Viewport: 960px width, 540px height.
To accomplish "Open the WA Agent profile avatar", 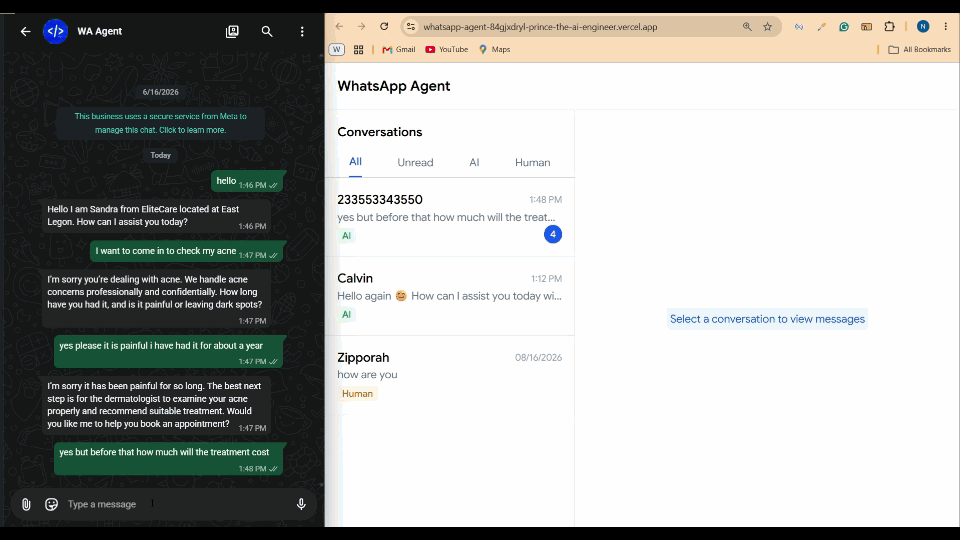I will pos(56,31).
